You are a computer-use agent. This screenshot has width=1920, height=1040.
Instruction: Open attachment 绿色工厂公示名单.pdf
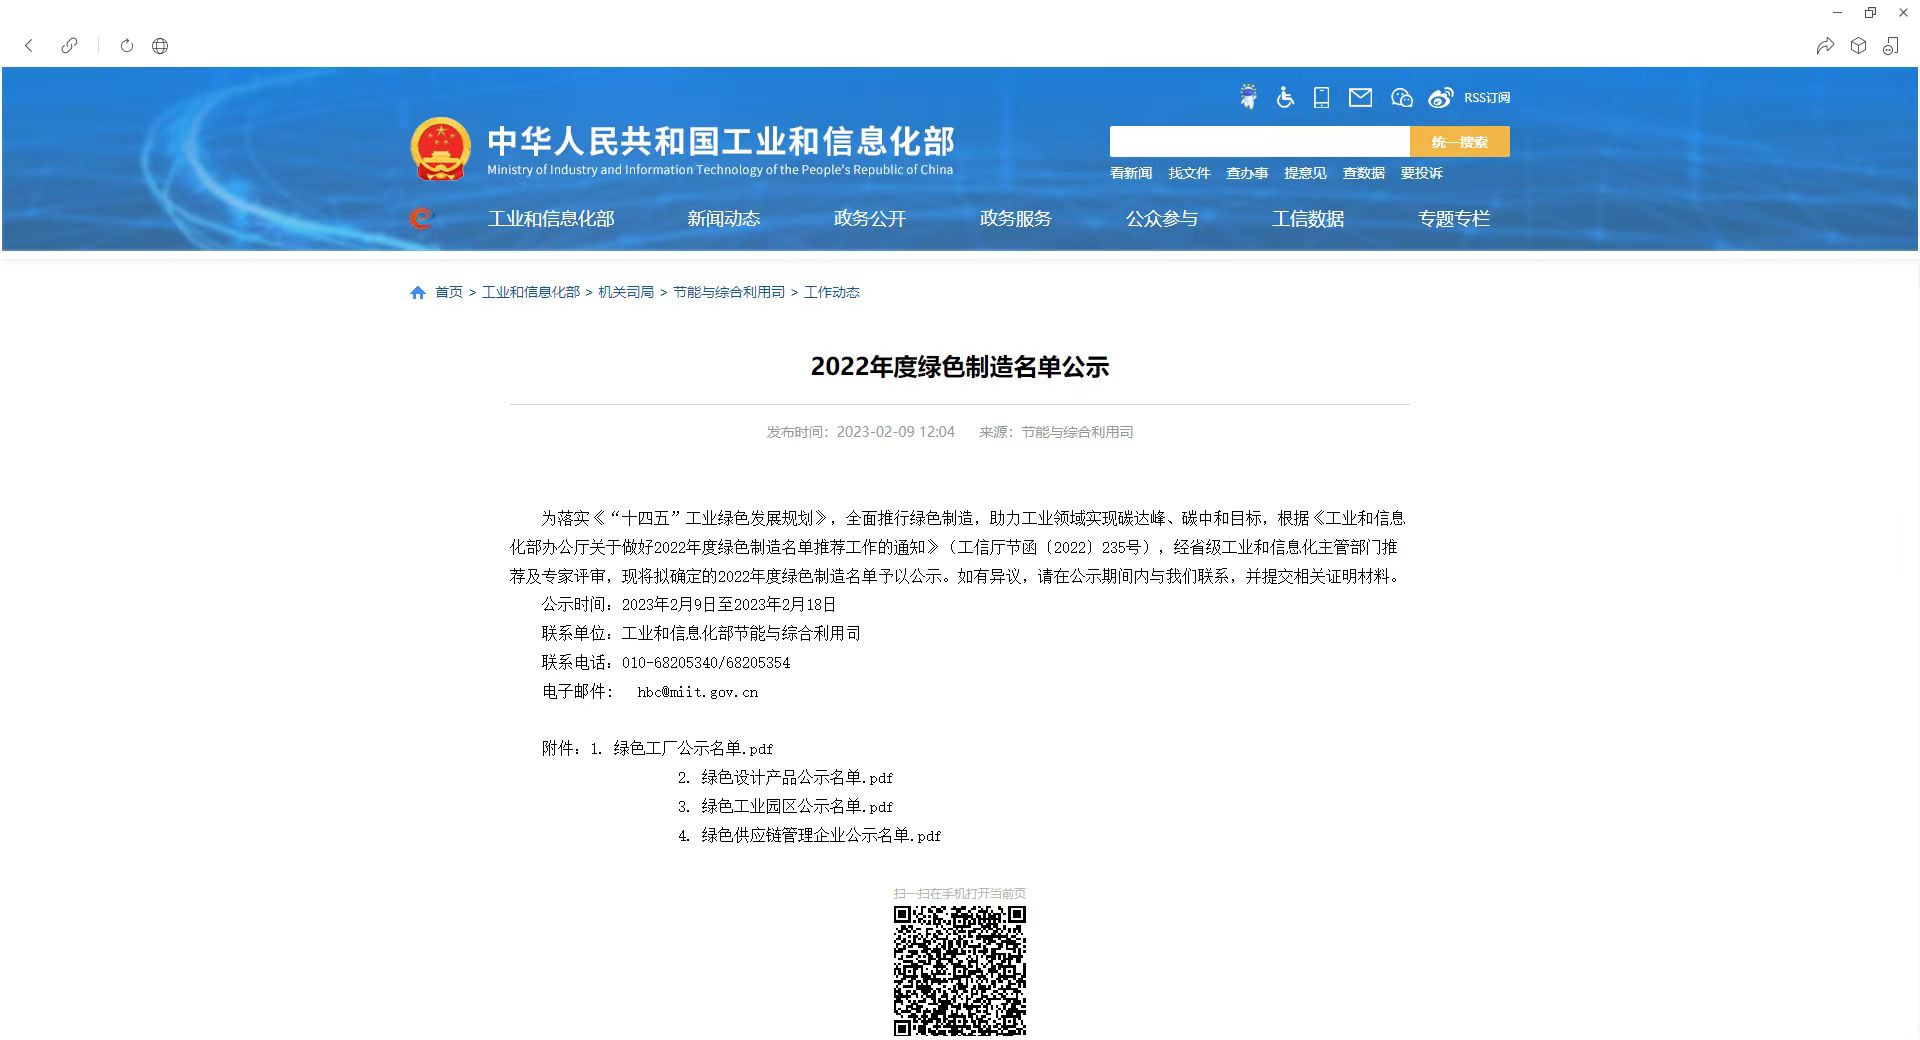point(692,748)
